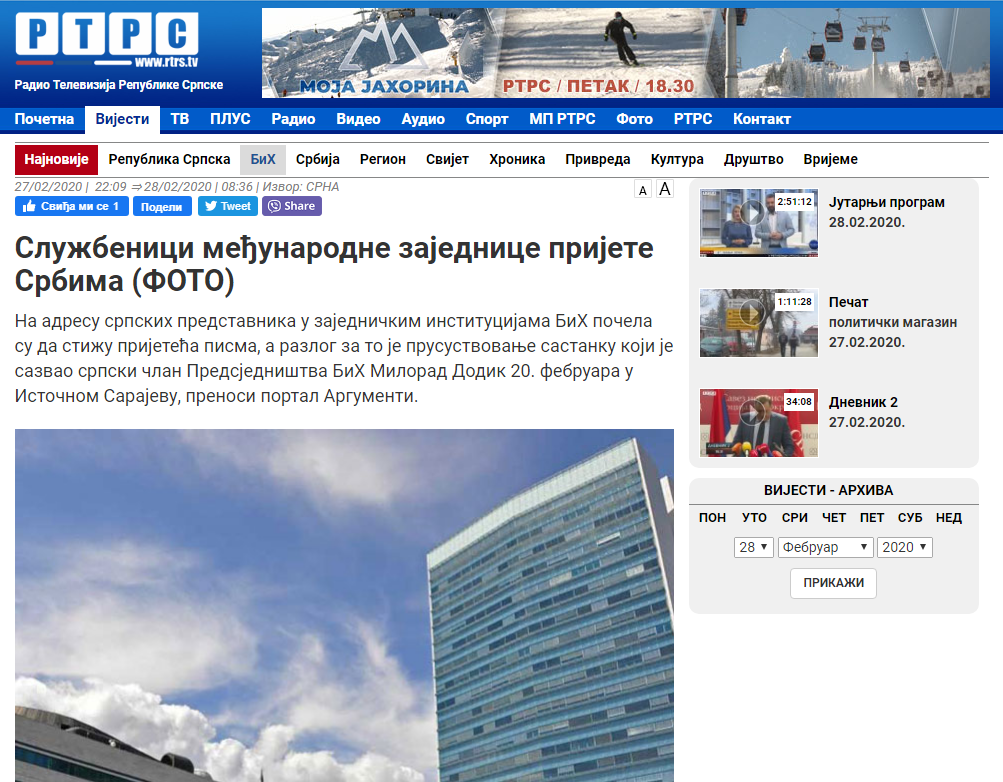Select ПЛУС in the main menu
The width and height of the screenshot is (1003, 782).
(x=230, y=119)
